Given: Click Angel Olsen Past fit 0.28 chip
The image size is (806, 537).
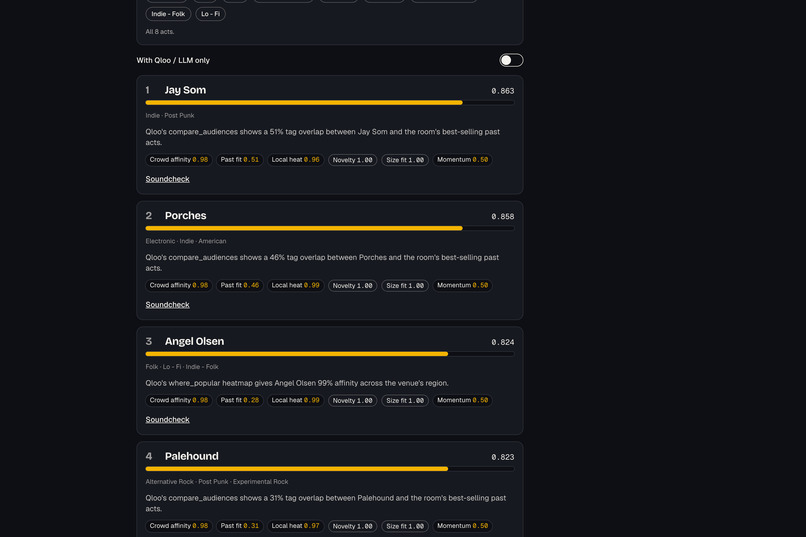Looking at the screenshot, I should coord(240,400).
